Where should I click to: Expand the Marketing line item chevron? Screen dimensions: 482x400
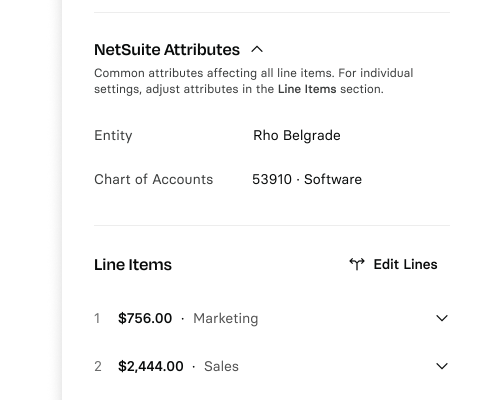(442, 318)
